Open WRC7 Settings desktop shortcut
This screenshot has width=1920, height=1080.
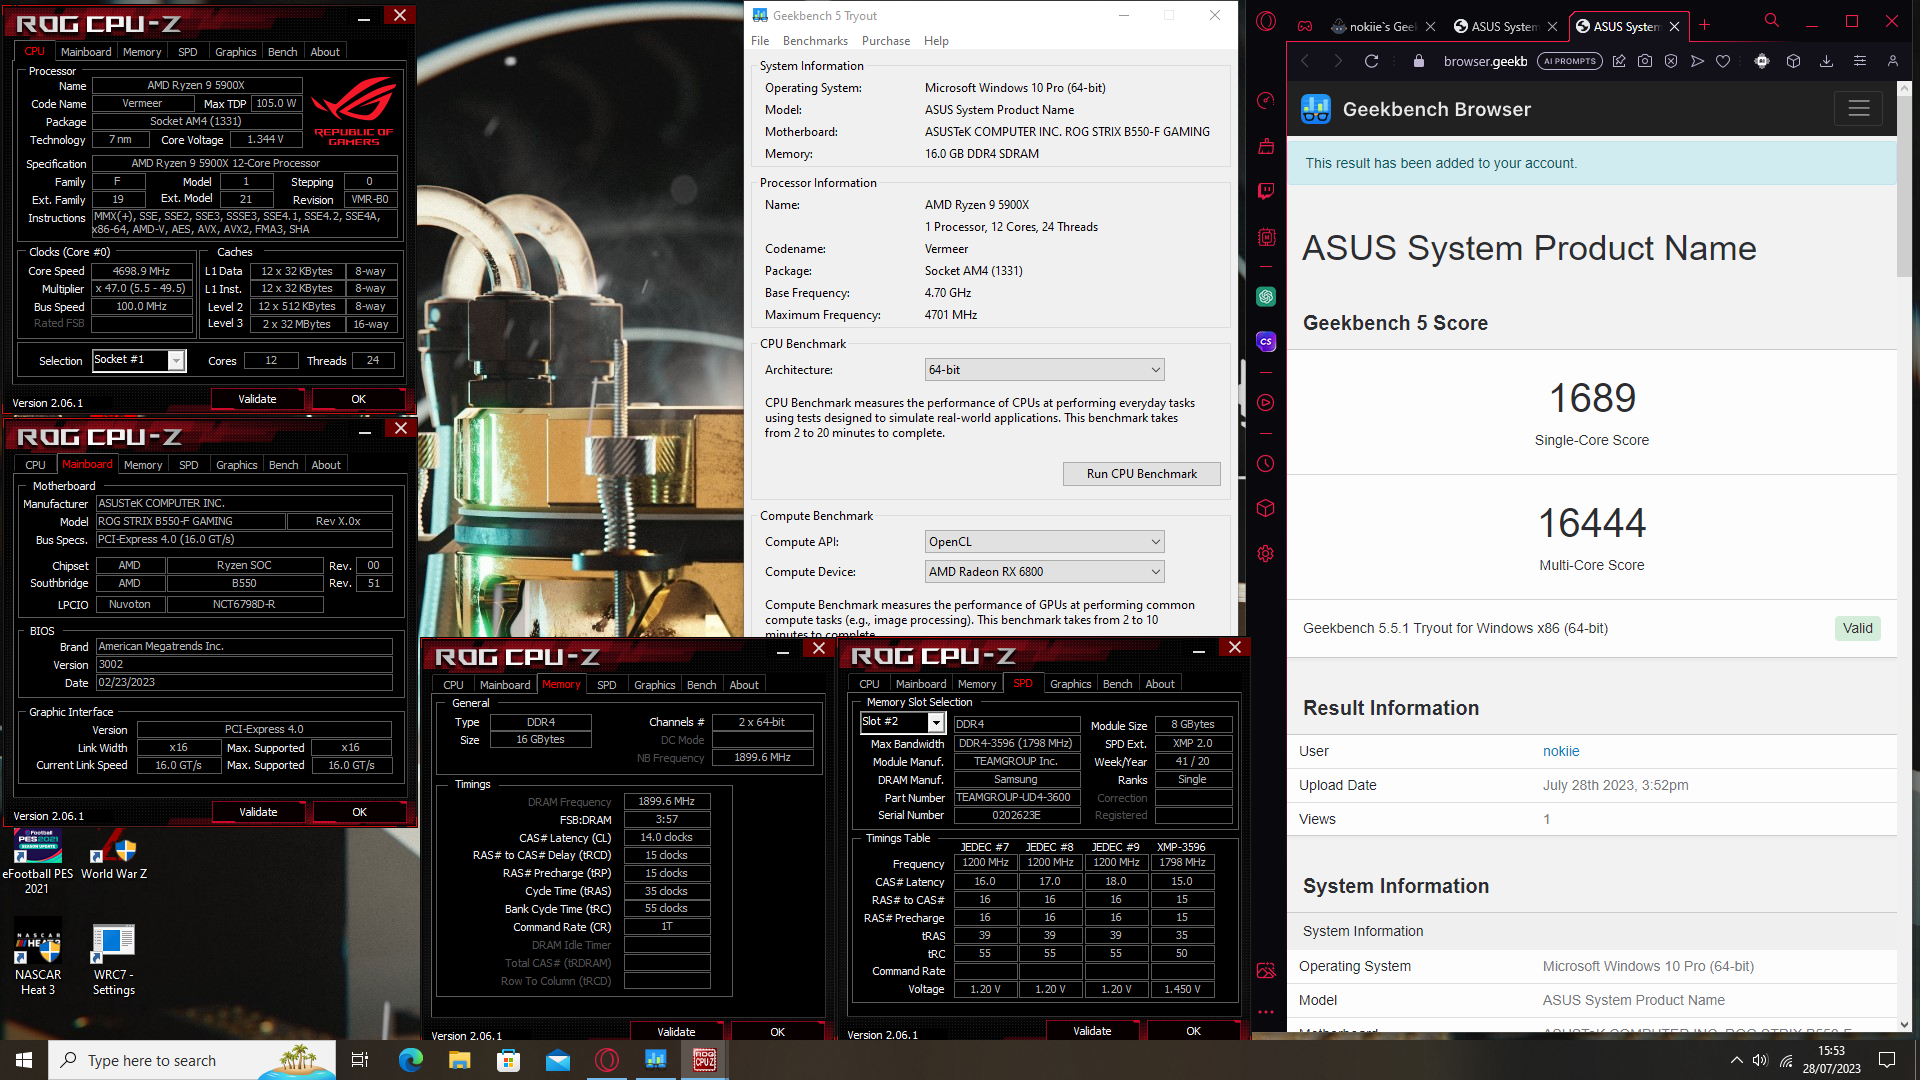[x=113, y=960]
